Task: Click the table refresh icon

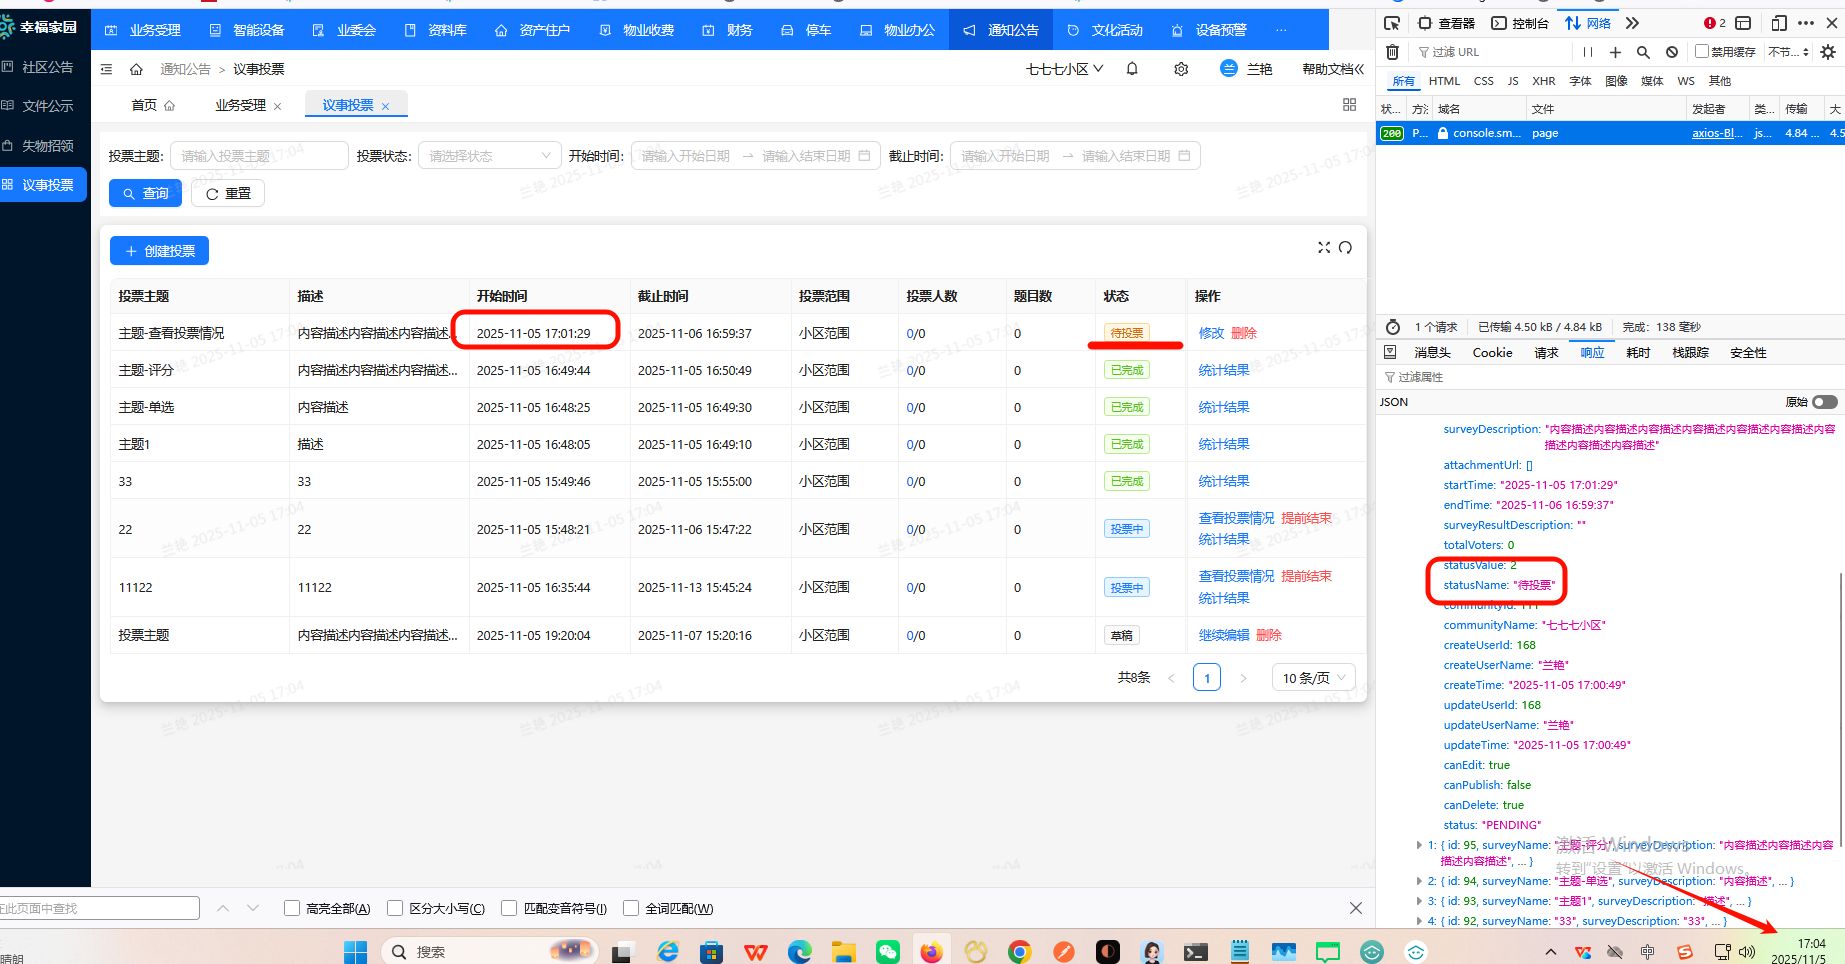Action: tap(1346, 248)
